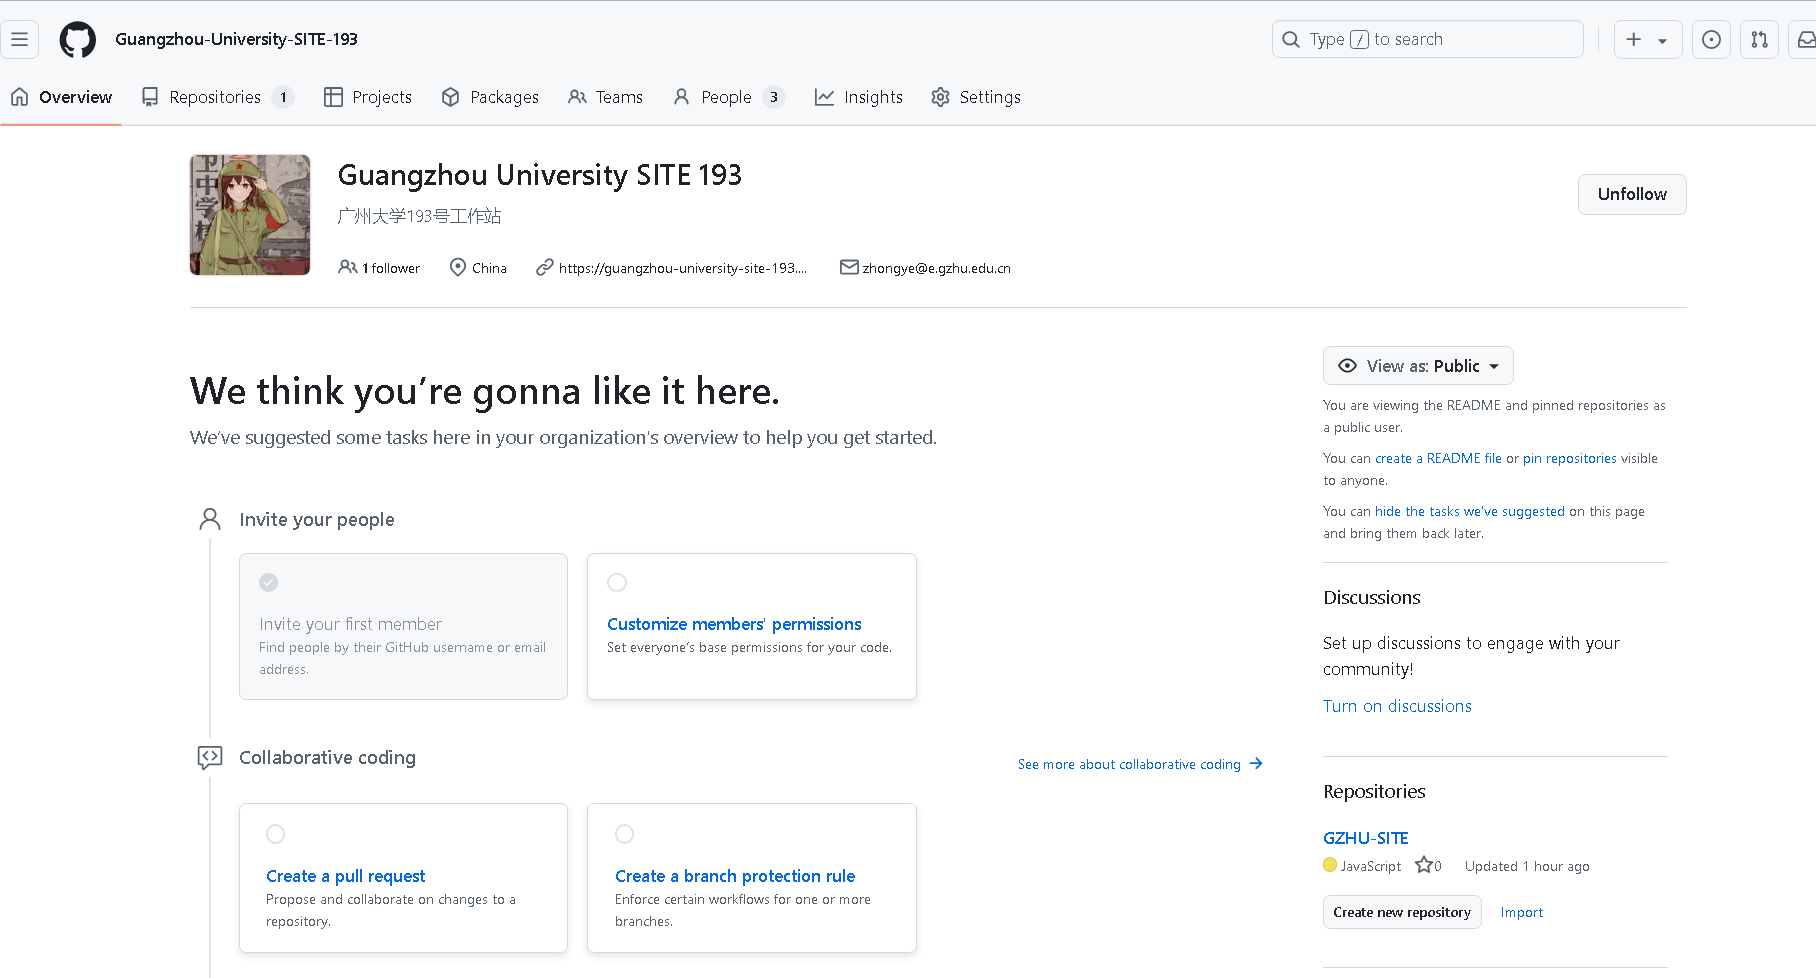Expand the plus create-new dropdown
This screenshot has height=978, width=1816.
(1647, 40)
